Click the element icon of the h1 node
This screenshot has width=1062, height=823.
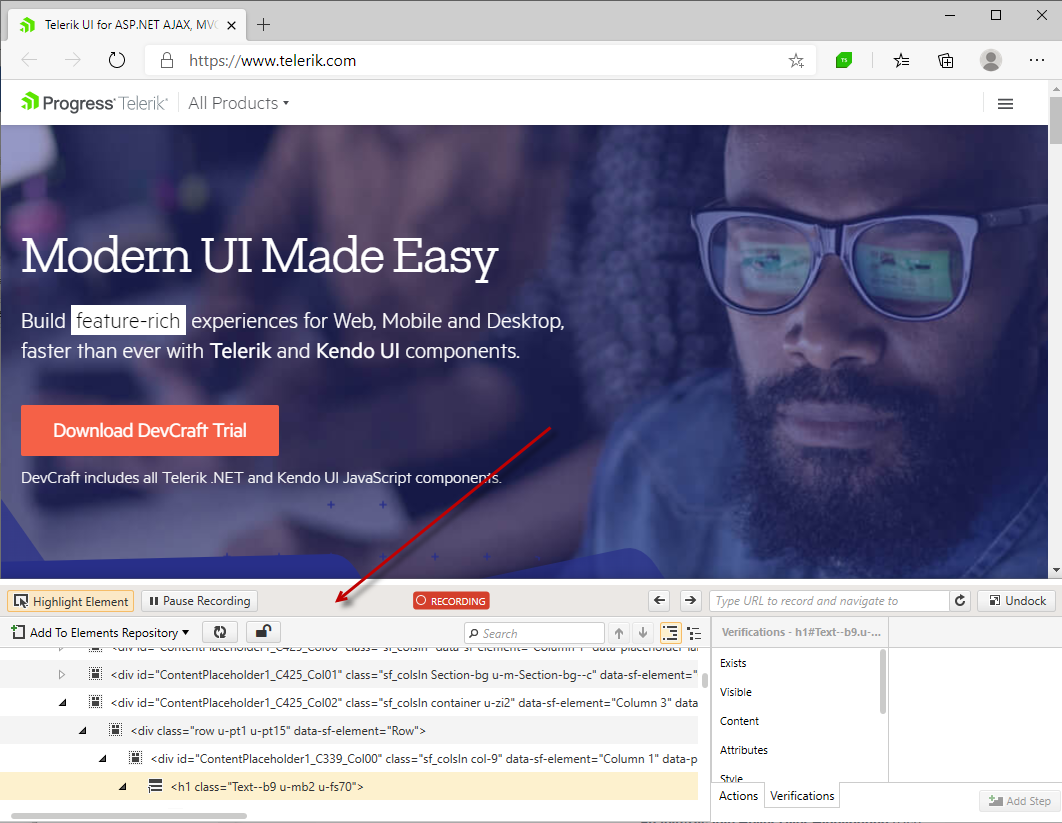(x=155, y=786)
